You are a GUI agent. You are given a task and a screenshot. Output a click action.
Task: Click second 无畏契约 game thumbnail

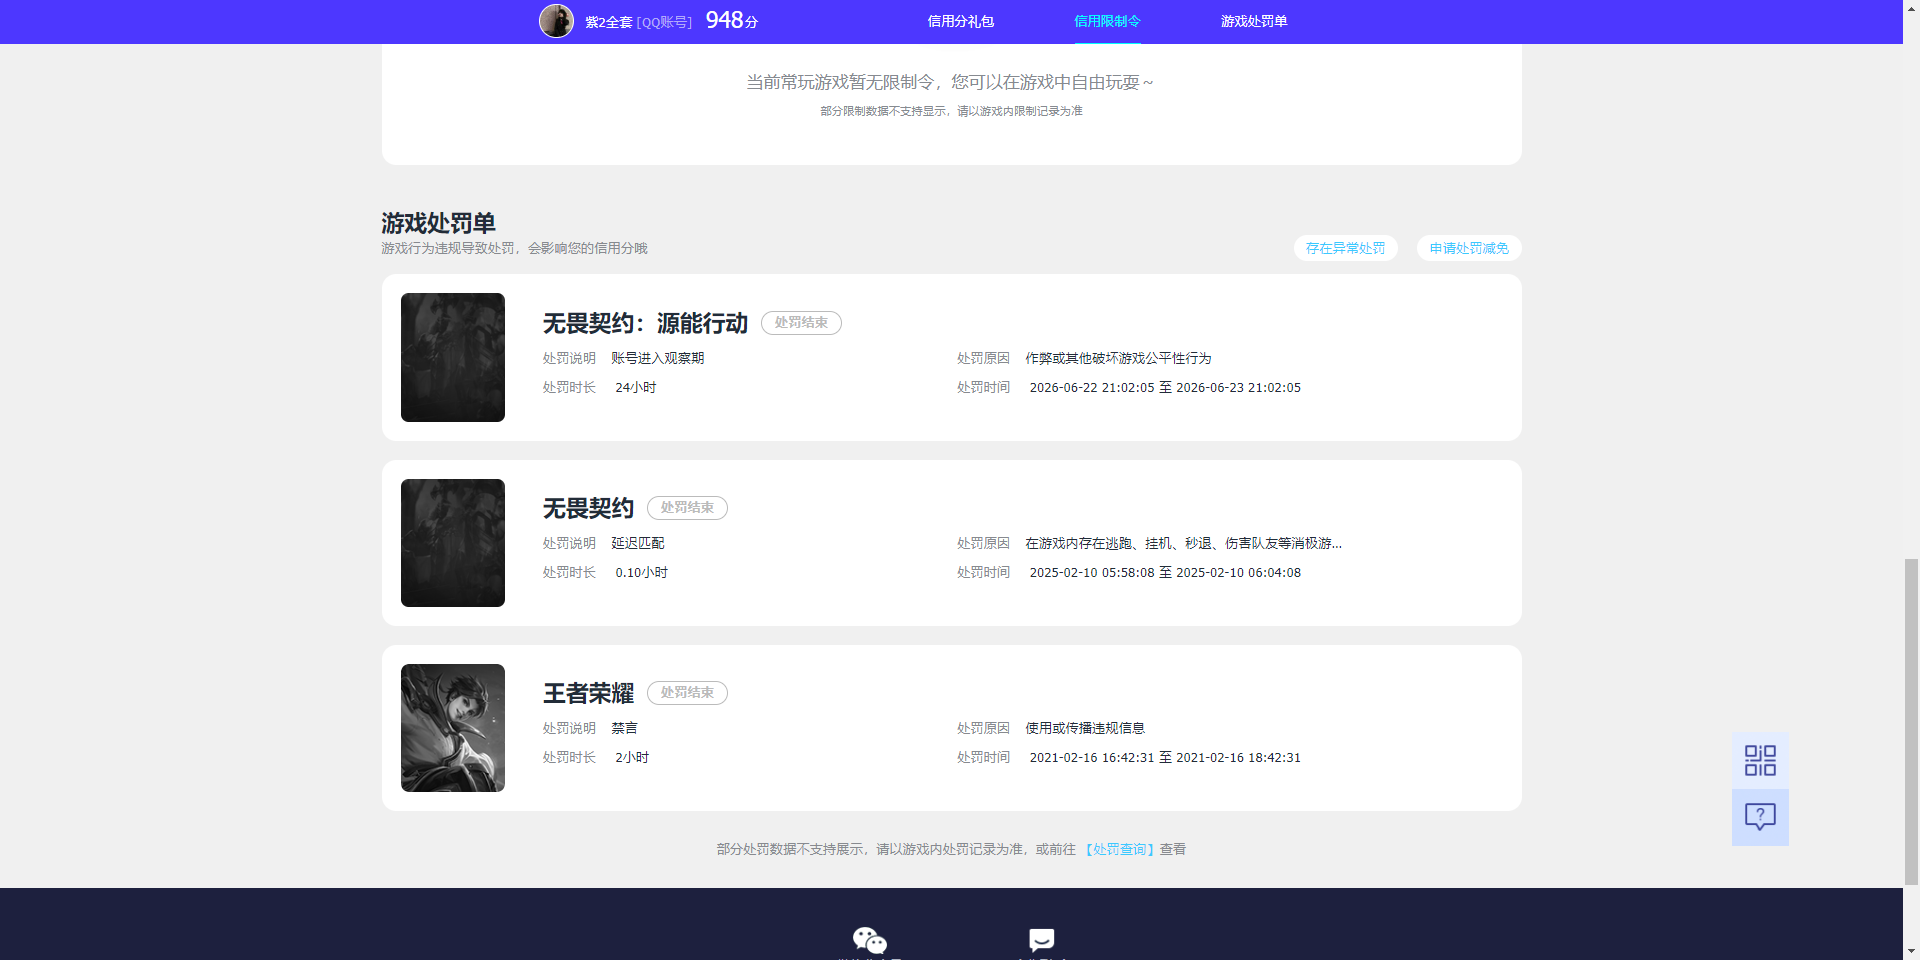(453, 543)
